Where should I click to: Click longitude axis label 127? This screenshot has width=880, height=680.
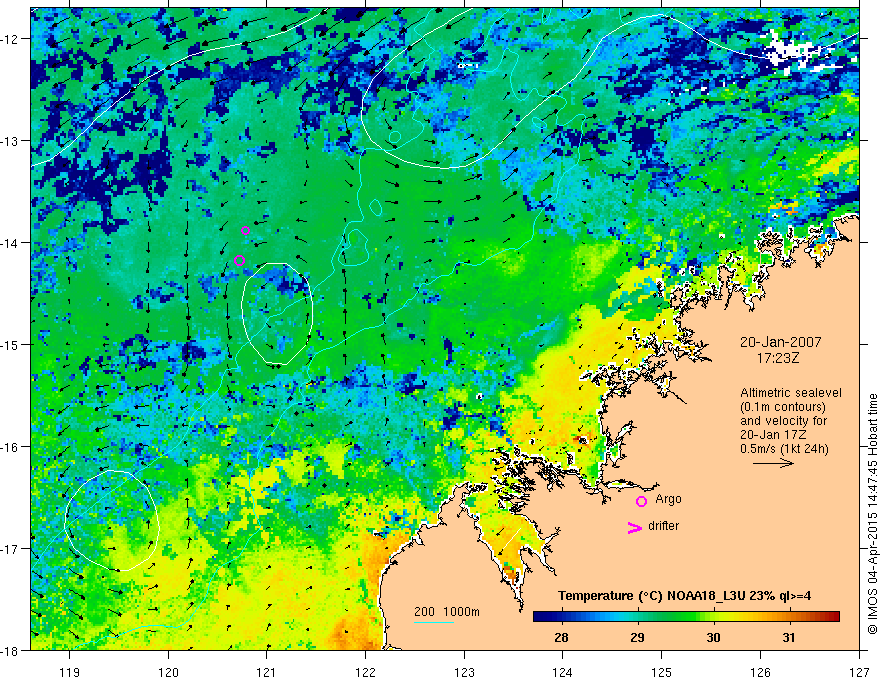(x=859, y=672)
